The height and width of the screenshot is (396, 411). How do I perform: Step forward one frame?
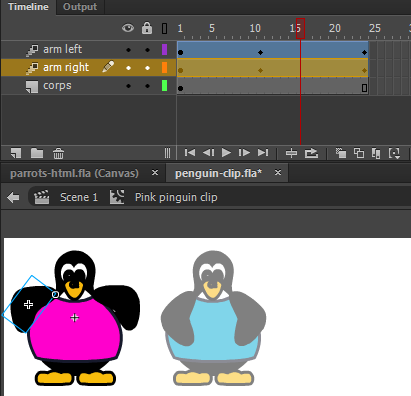point(244,153)
